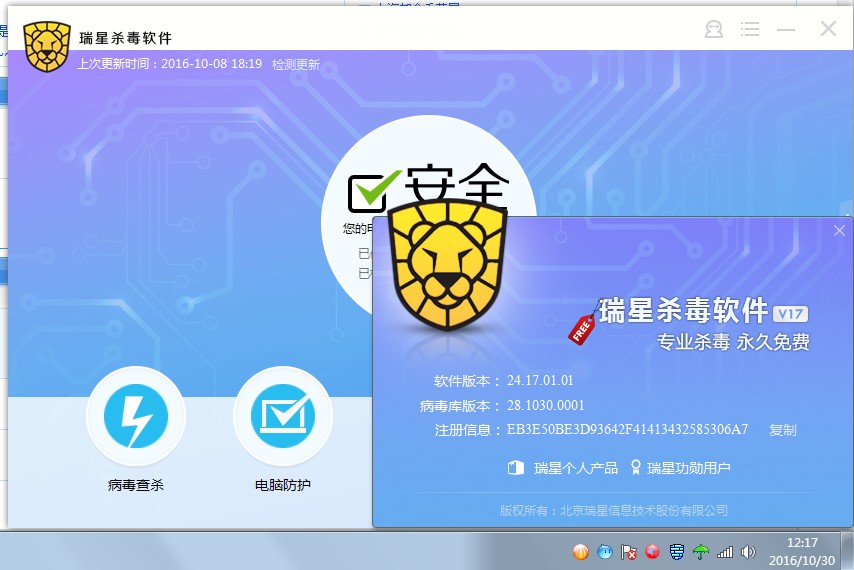Open the user account icon in title bar
Screen dimensions: 854x570
tap(713, 29)
